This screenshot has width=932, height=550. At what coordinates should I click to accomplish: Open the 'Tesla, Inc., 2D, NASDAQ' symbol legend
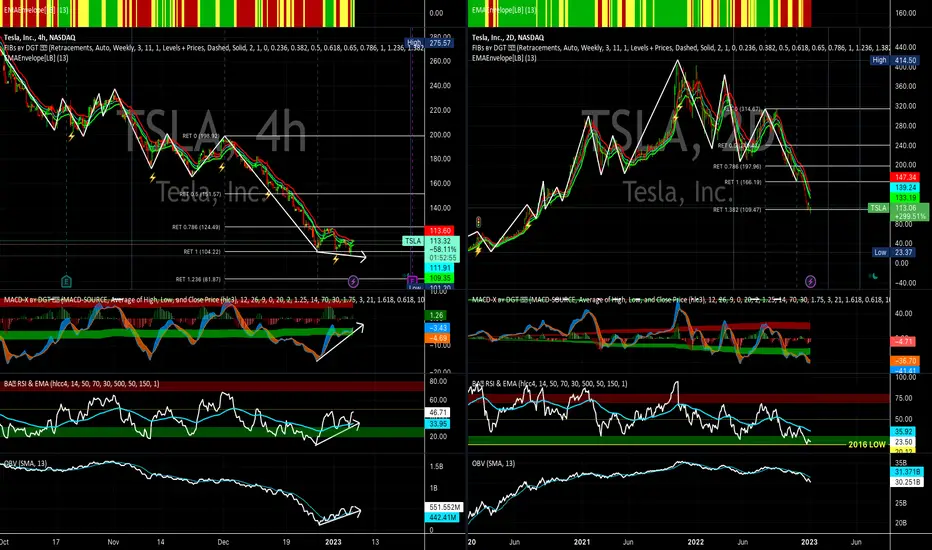pyautogui.click(x=508, y=37)
